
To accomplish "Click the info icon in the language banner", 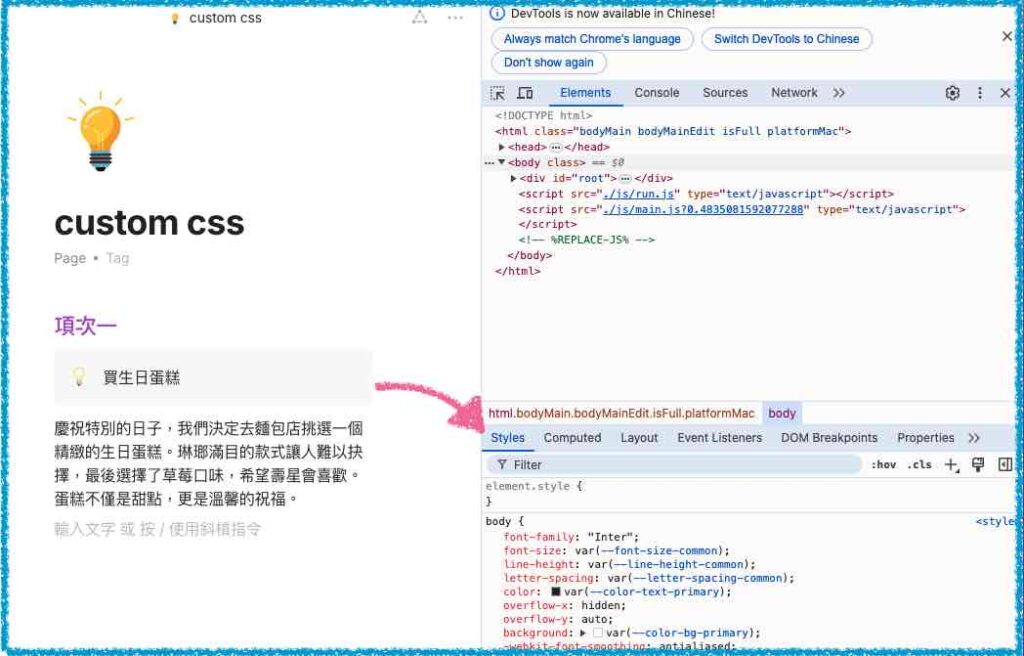I will (497, 13).
